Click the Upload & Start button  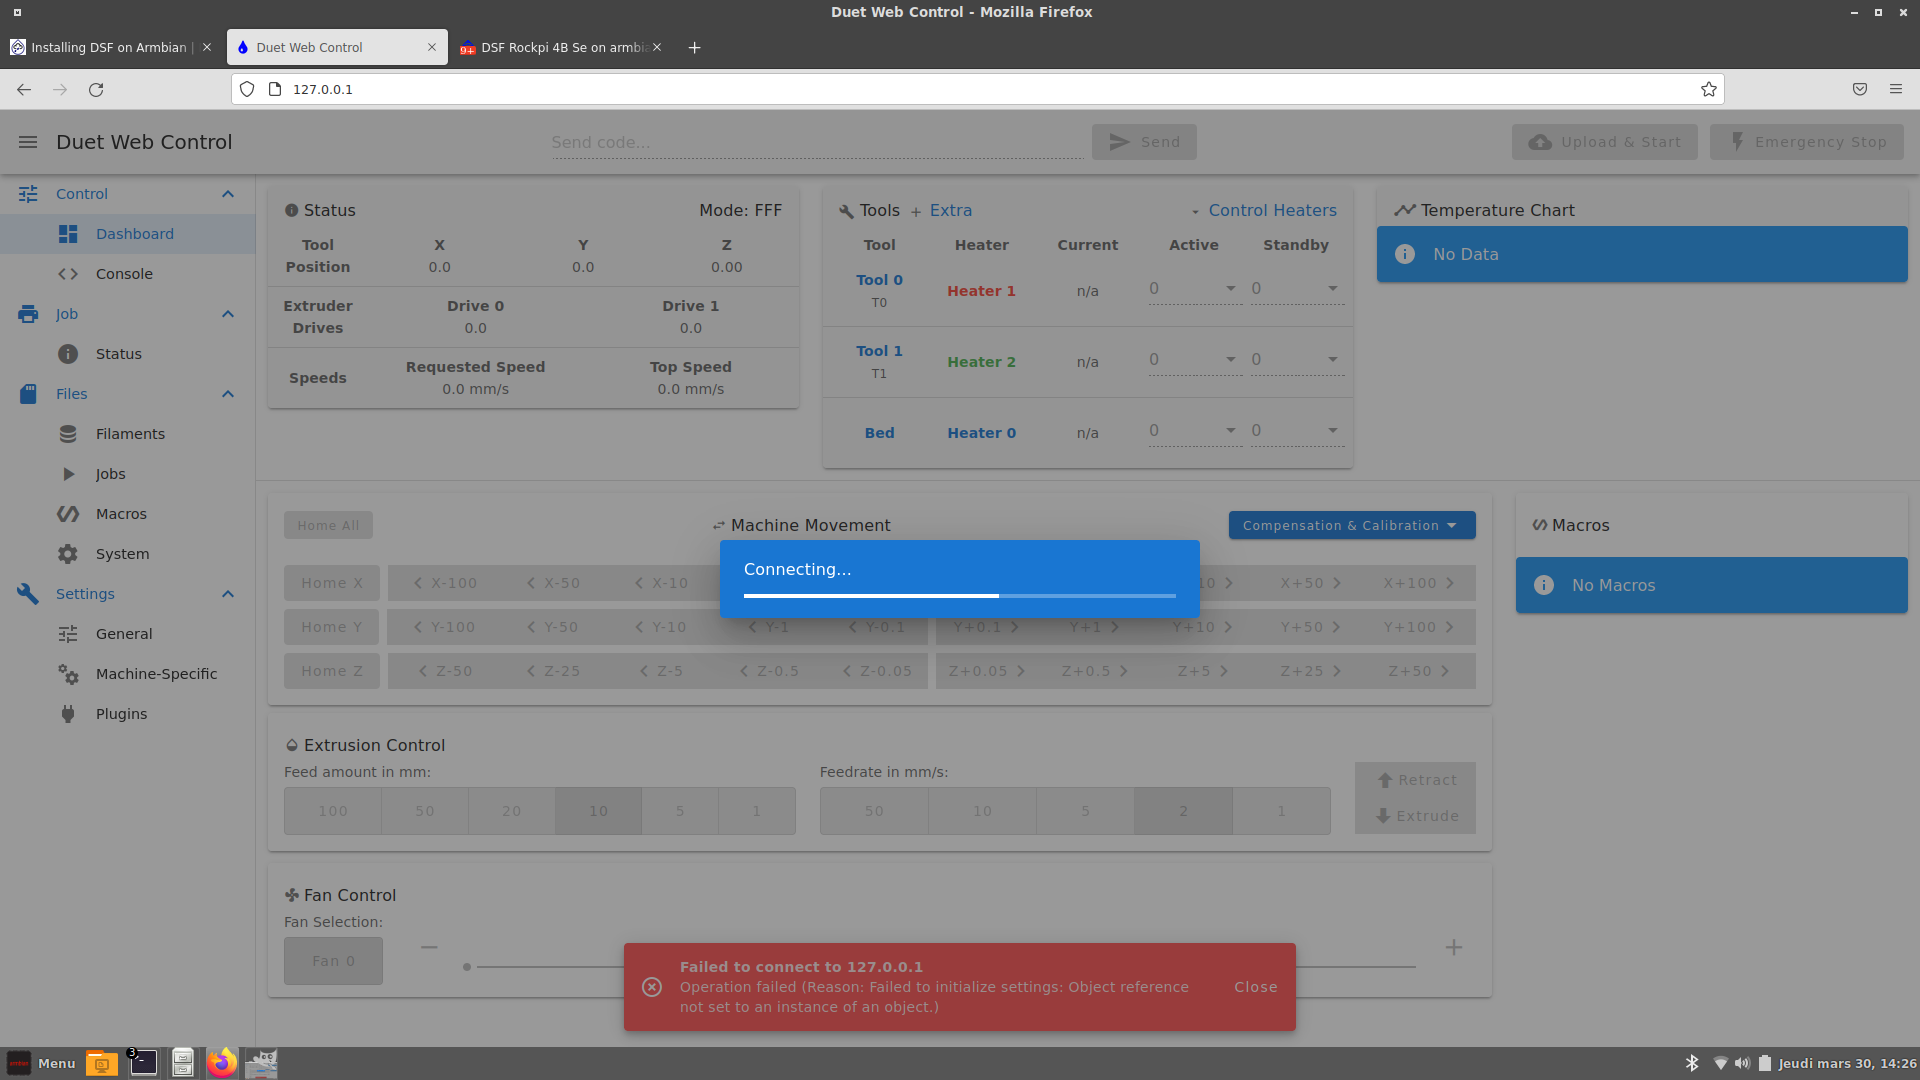tap(1605, 142)
